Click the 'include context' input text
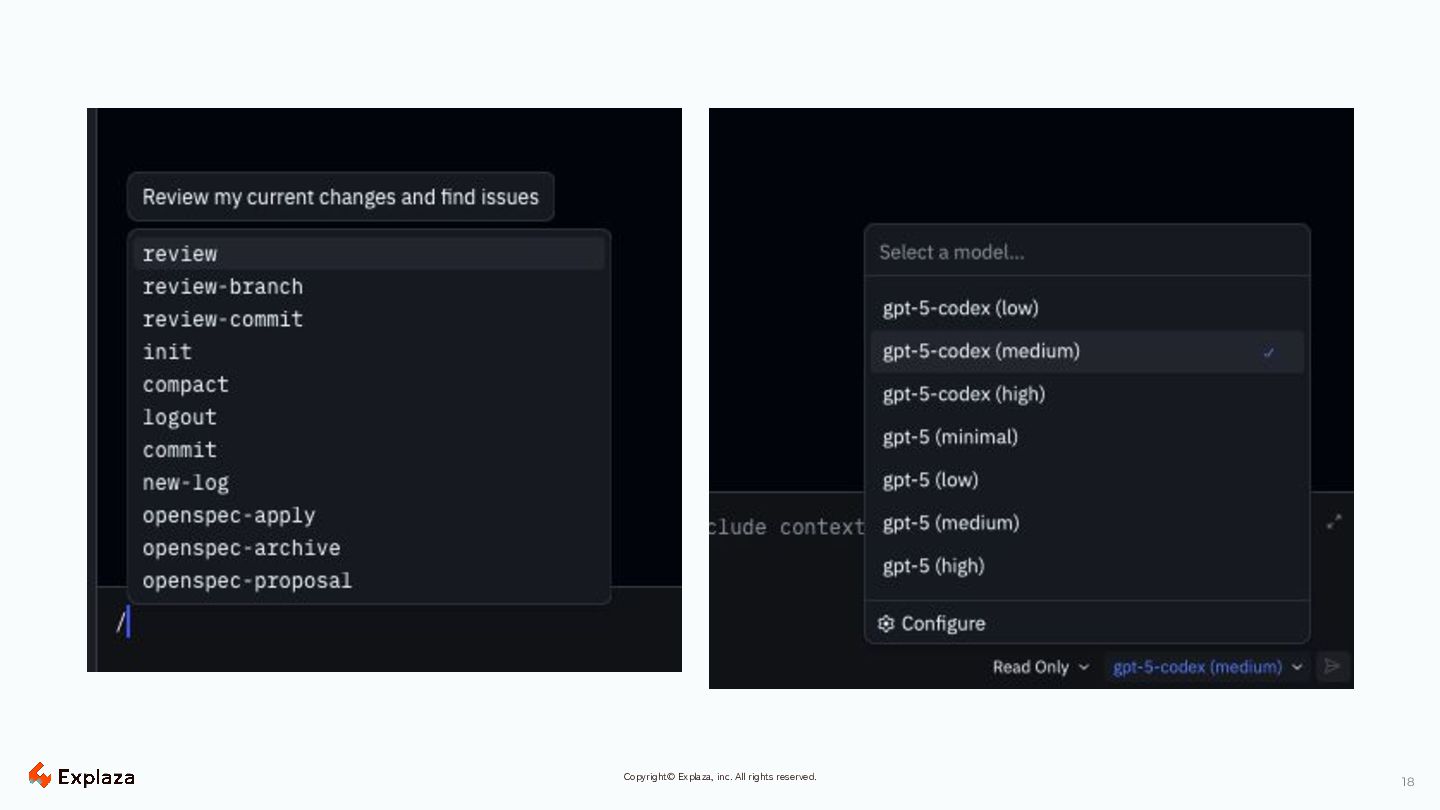Image resolution: width=1440 pixels, height=810 pixels. pos(786,527)
